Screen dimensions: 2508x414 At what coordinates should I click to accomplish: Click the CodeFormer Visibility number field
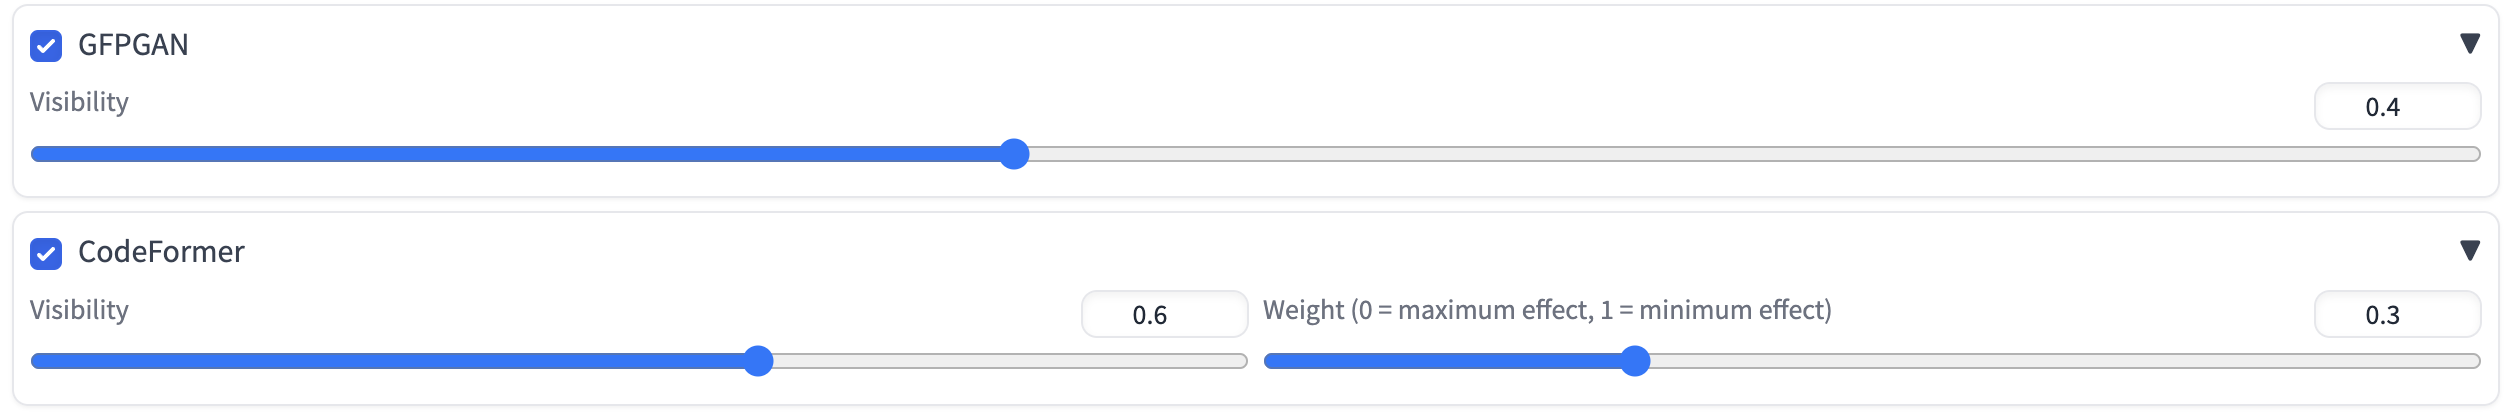click(x=1163, y=315)
